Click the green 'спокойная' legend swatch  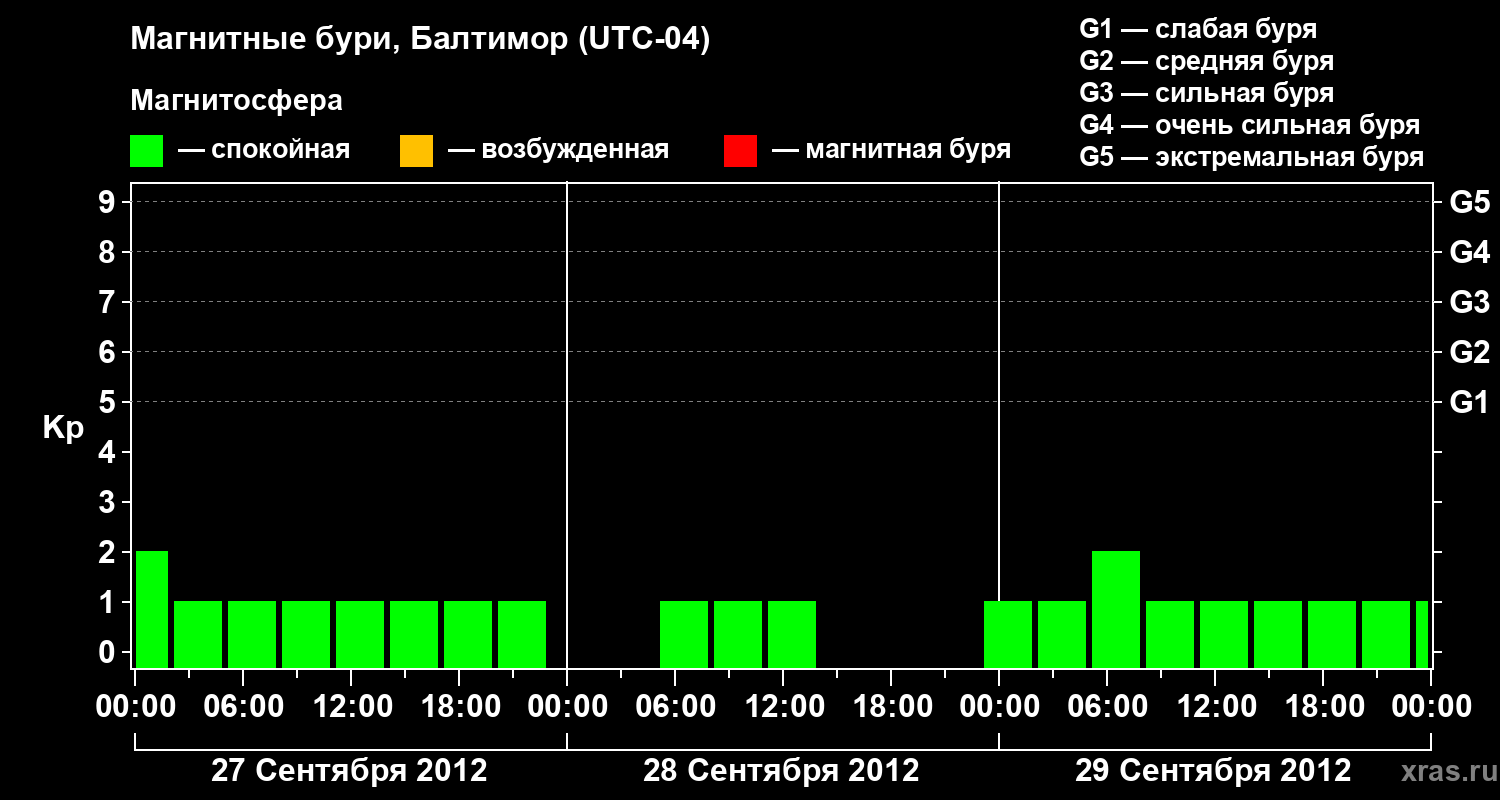tap(147, 151)
